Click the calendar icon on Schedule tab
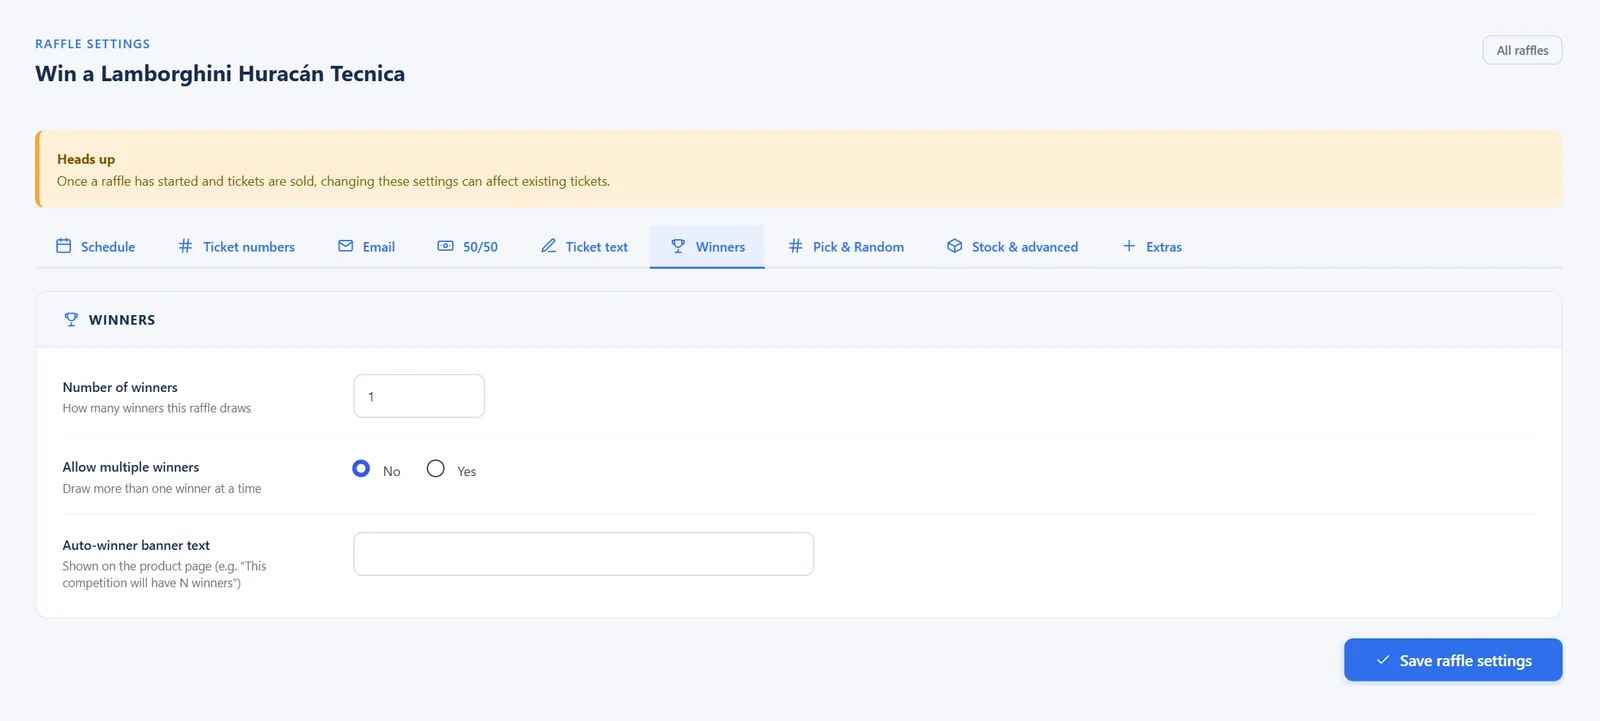The height and width of the screenshot is (721, 1600). [63, 246]
